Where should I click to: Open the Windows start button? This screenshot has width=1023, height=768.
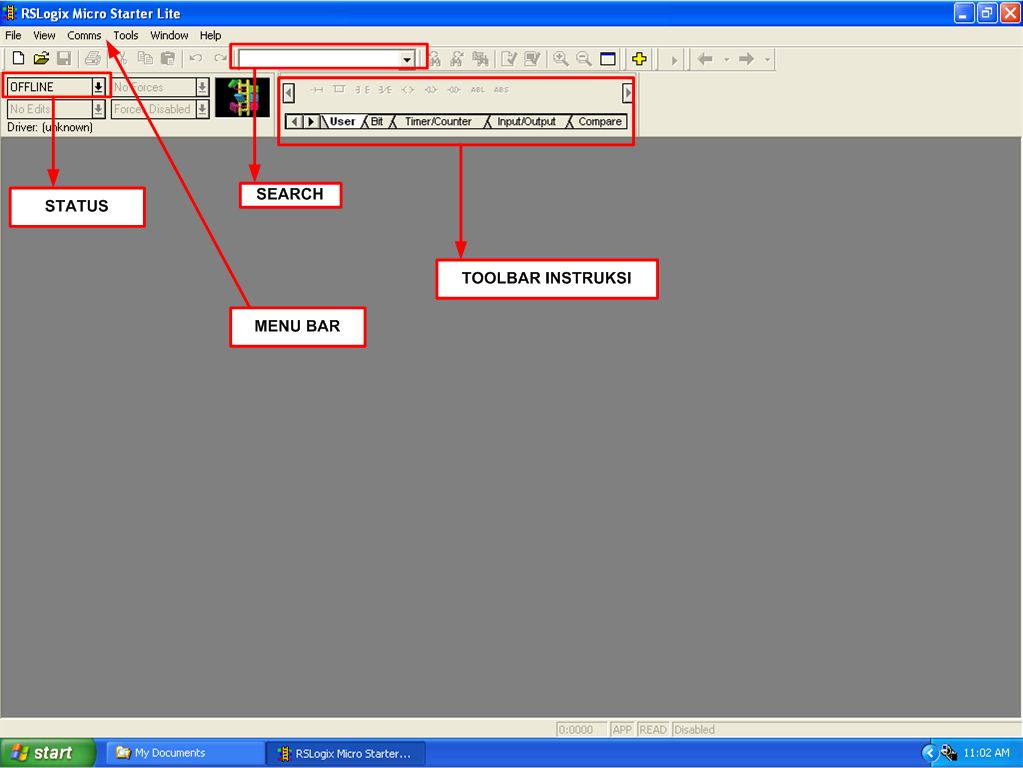pos(48,753)
